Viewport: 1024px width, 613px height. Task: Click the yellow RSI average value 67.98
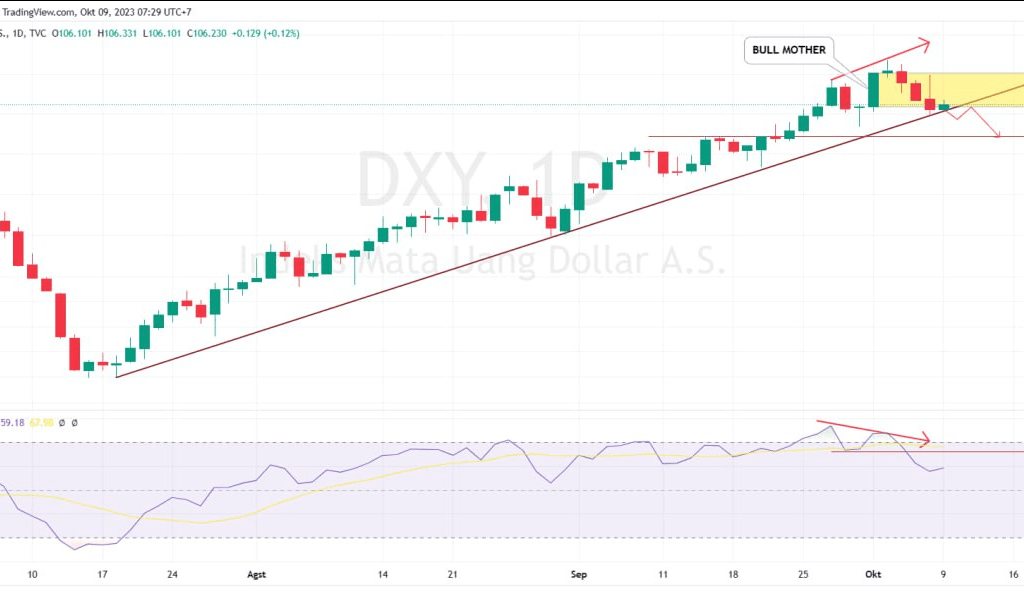(x=41, y=423)
